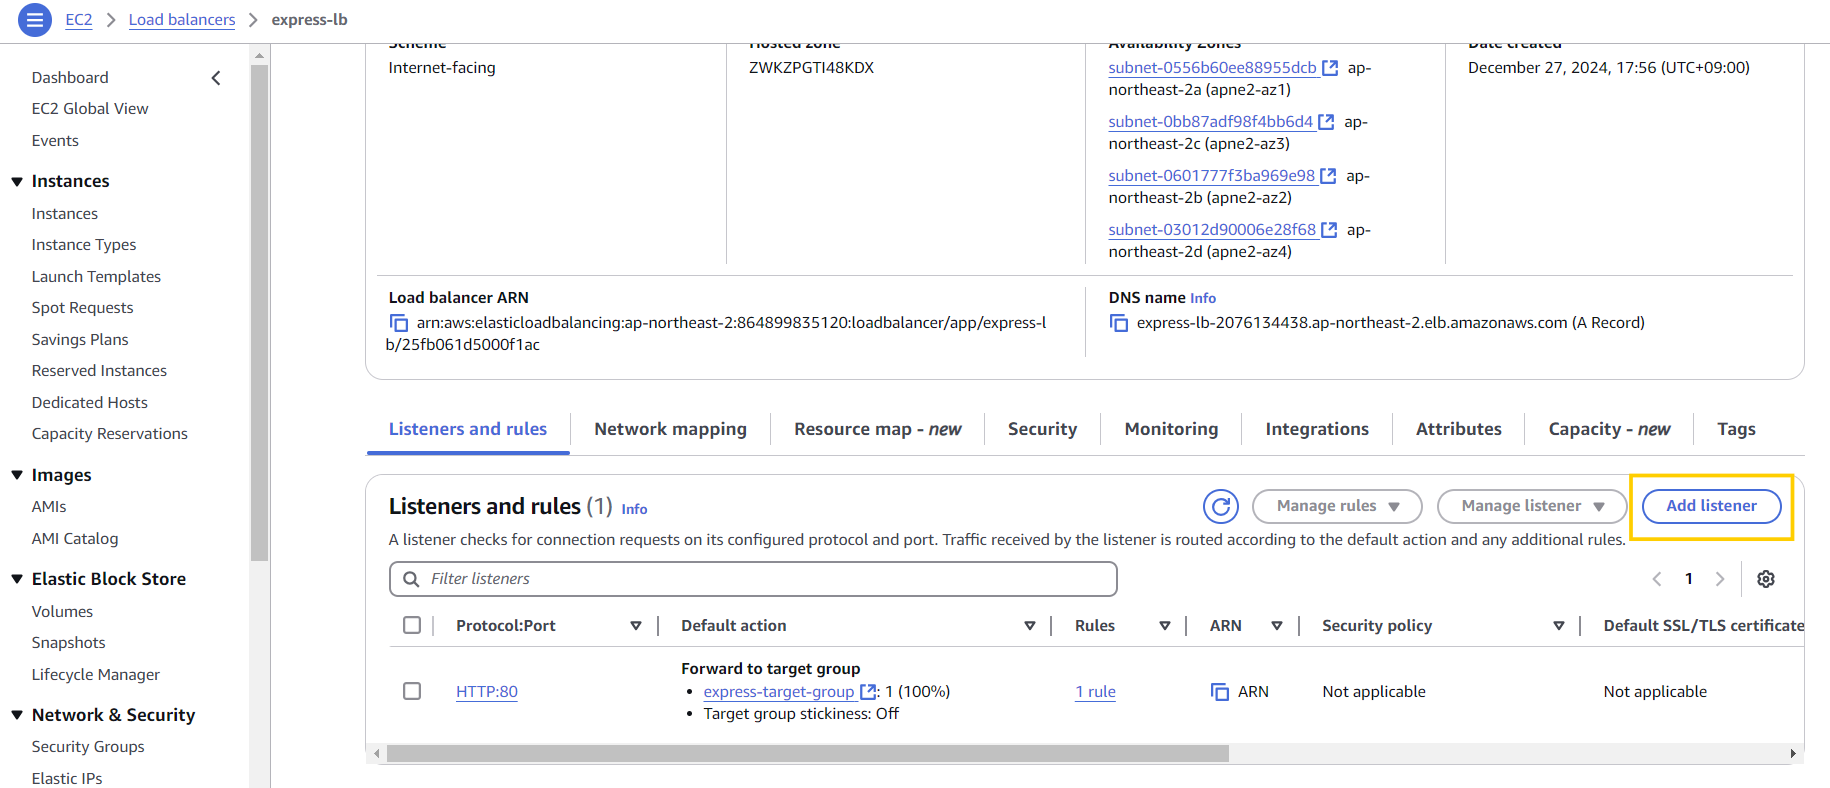Copy the HTTP:80 listener ARN
Image resolution: width=1830 pixels, height=788 pixels.
pyautogui.click(x=1220, y=692)
